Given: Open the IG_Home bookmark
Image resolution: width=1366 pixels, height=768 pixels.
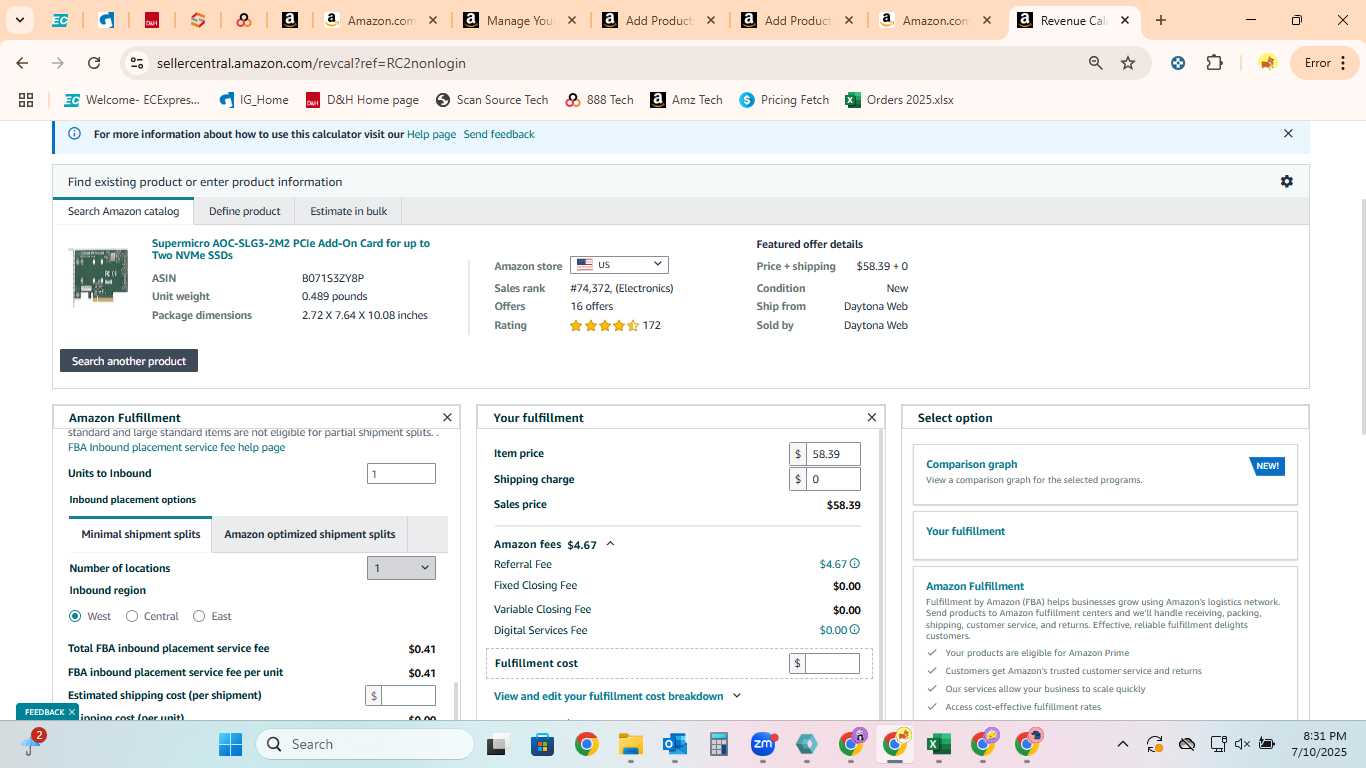Looking at the screenshot, I should pyautogui.click(x=254, y=100).
